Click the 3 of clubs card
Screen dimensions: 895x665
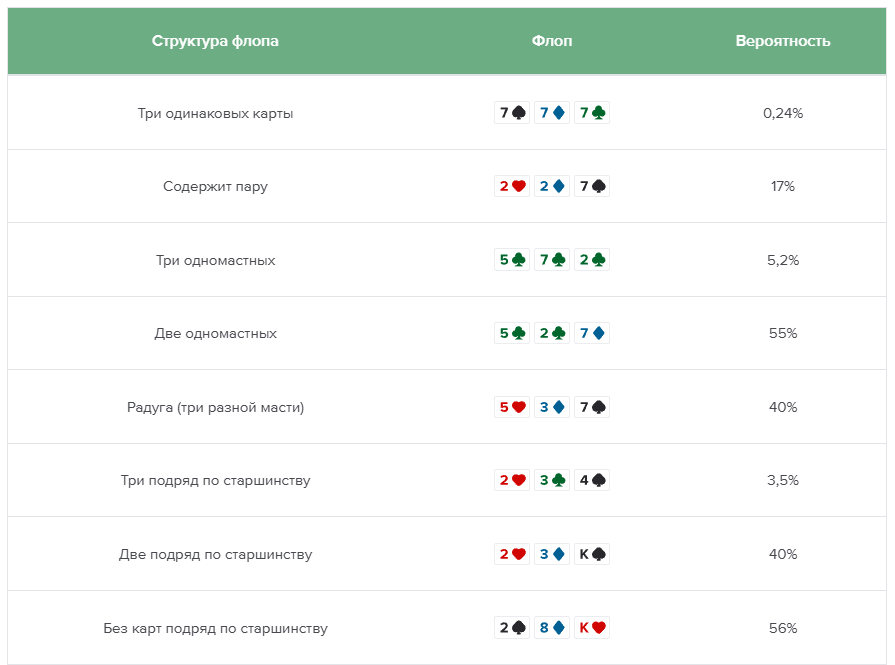click(552, 480)
